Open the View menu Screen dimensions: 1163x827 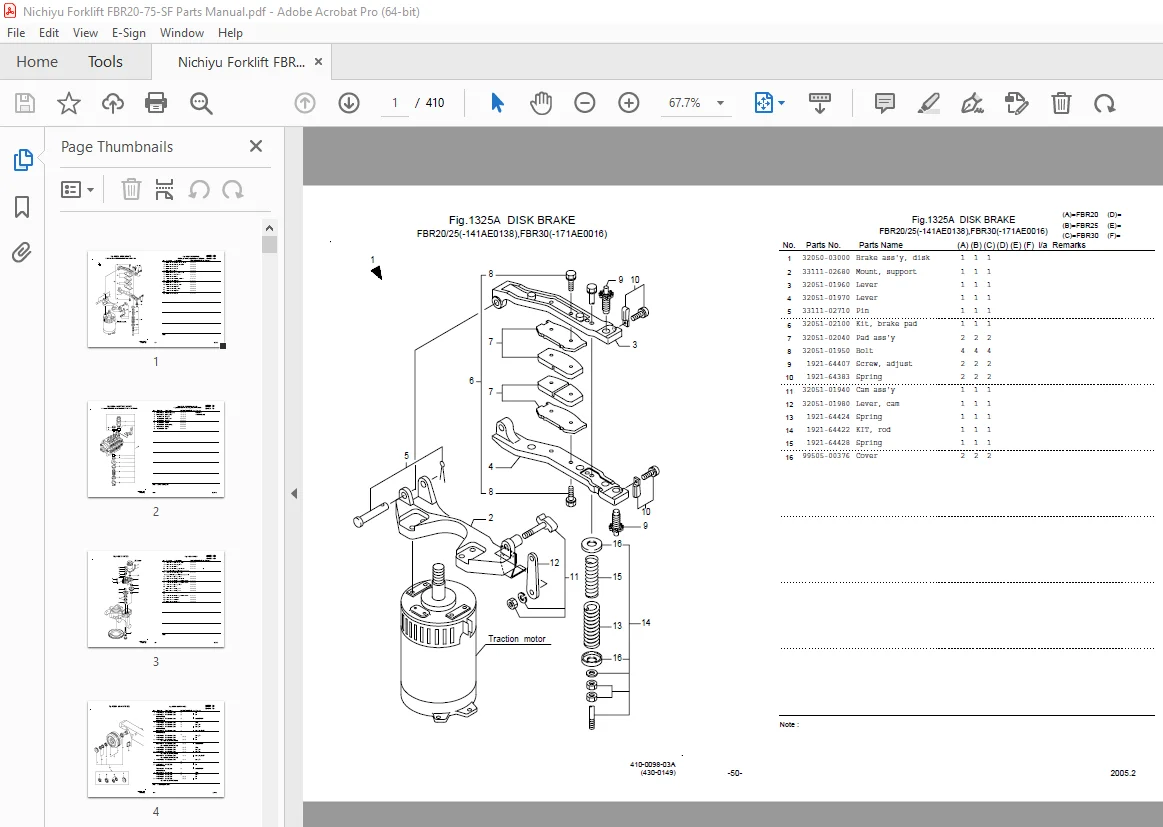[85, 33]
